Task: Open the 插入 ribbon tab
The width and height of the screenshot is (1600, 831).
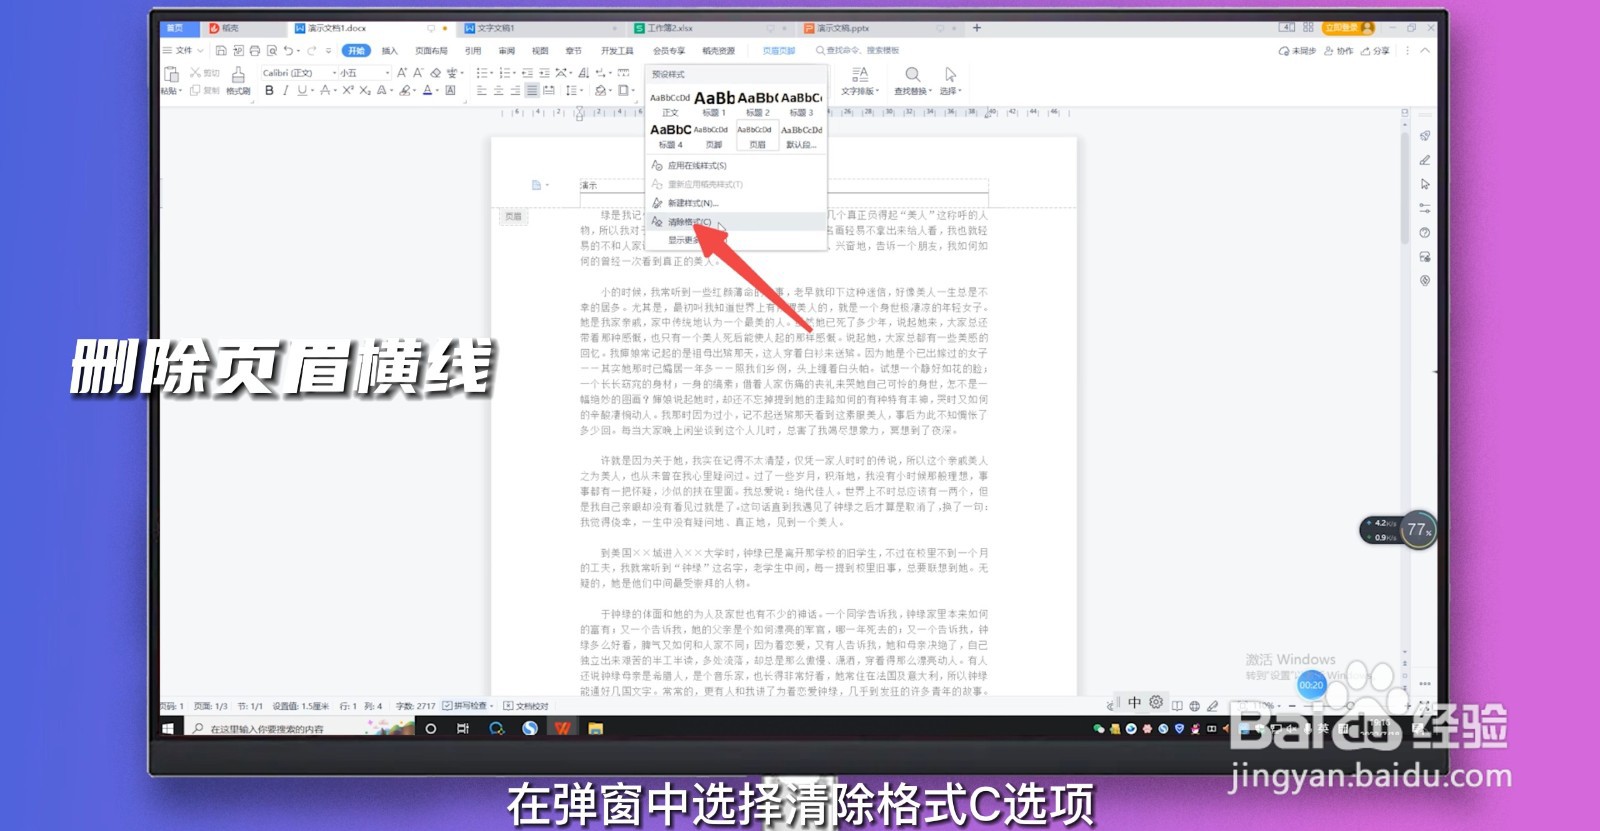Action: tap(389, 50)
